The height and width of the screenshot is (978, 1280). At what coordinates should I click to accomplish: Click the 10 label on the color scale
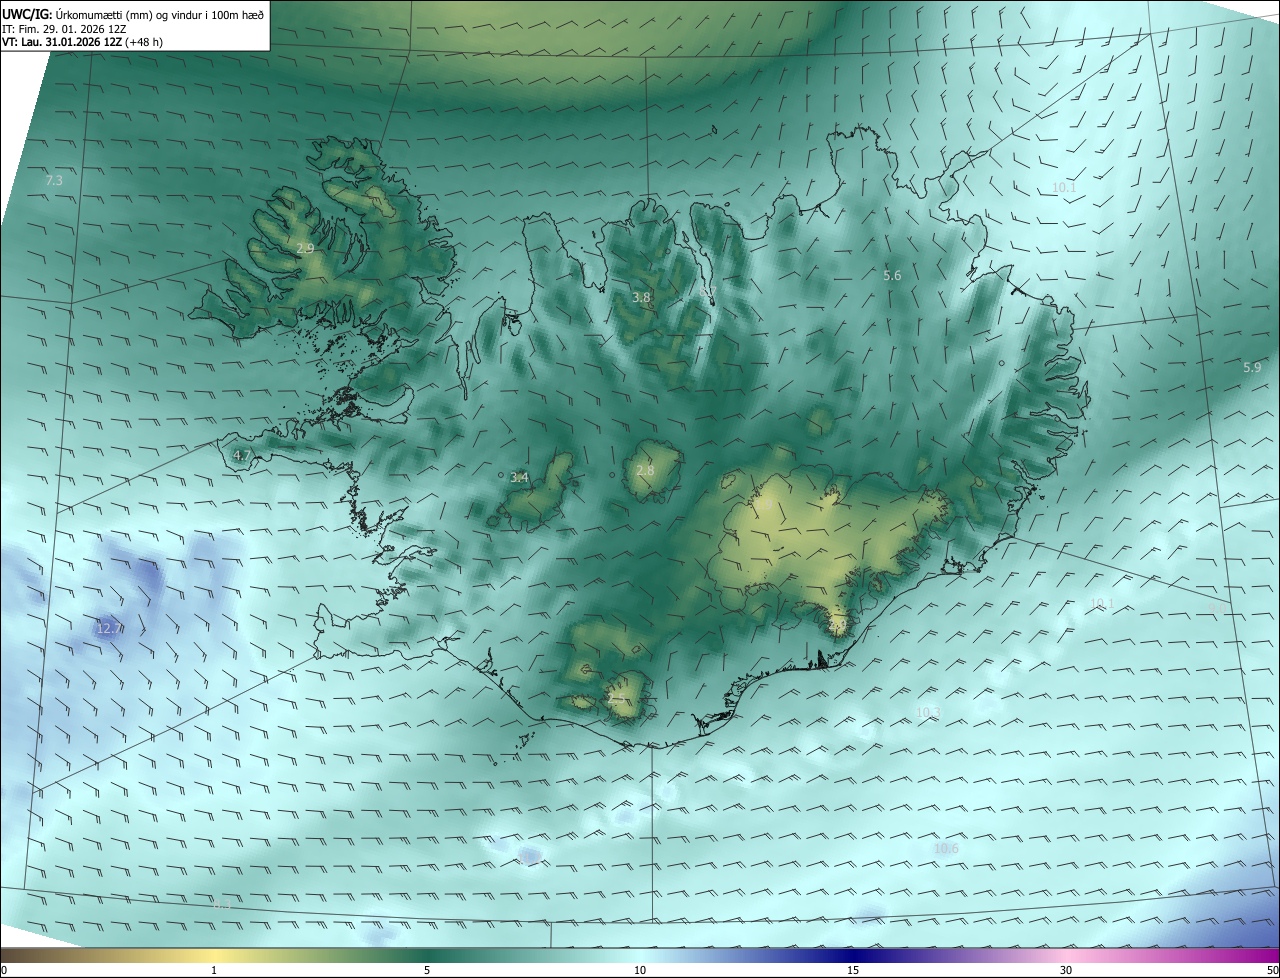click(640, 970)
